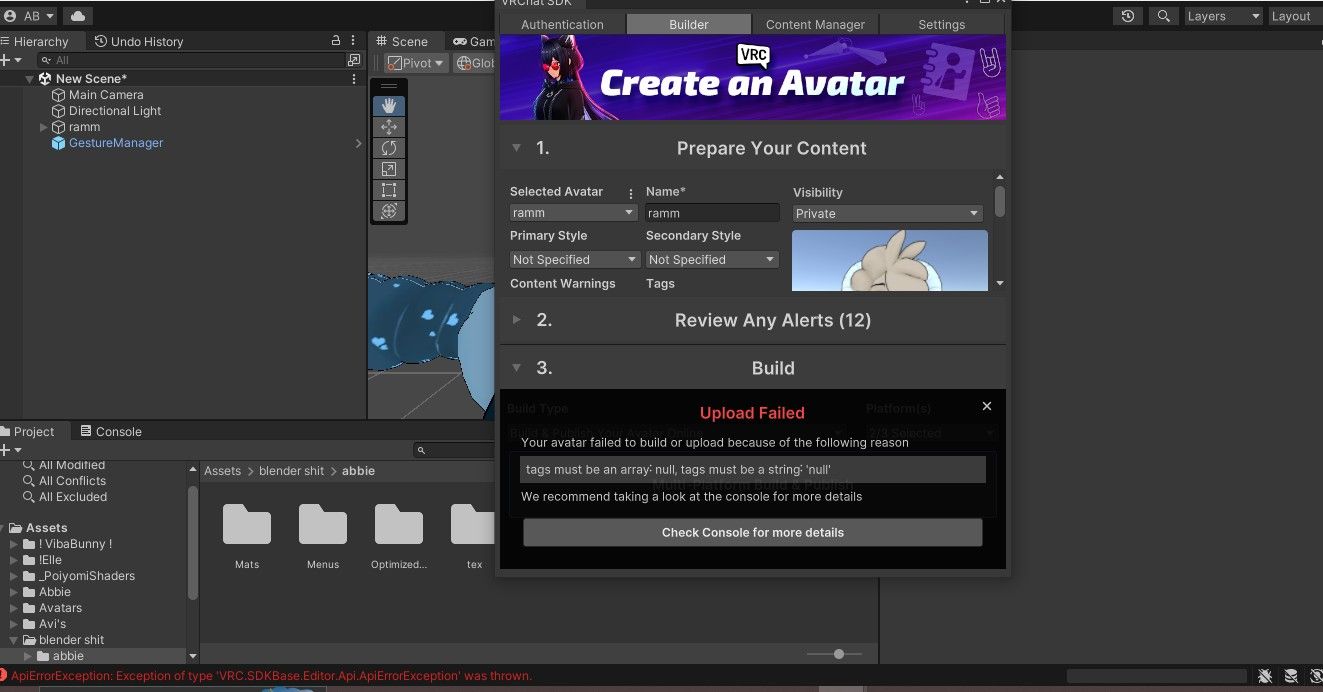Open the Selected Avatar options dots
The height and width of the screenshot is (692, 1323).
point(630,193)
